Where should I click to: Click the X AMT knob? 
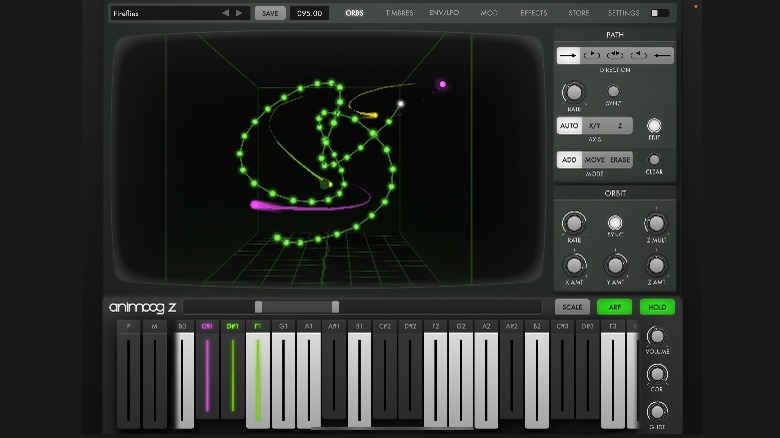[x=574, y=265]
